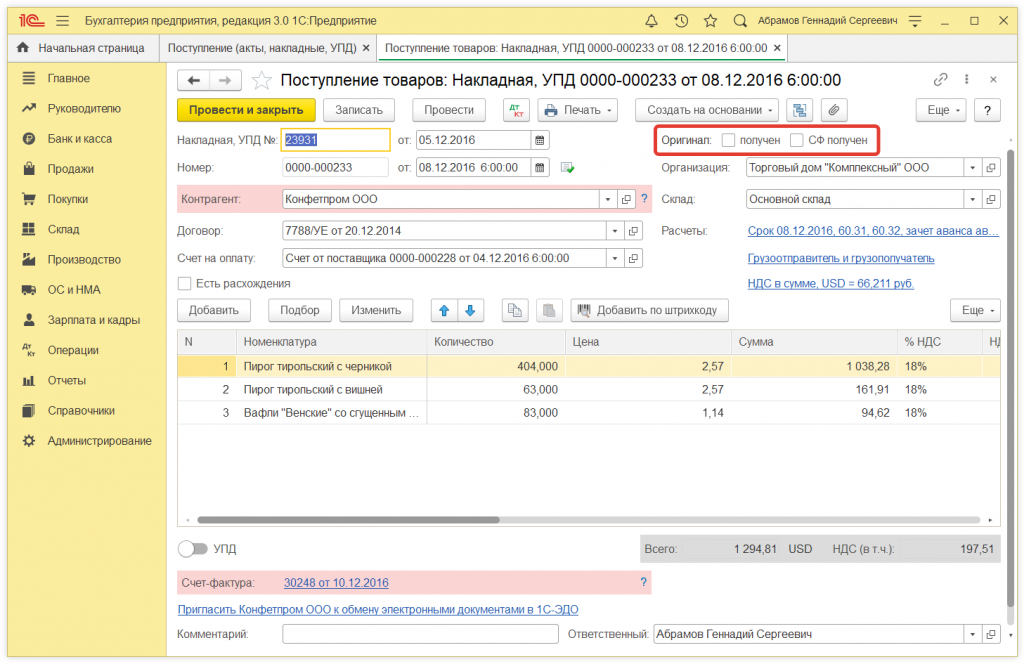Tick the Оригинал получен checkbox
This screenshot has width=1024, height=664.
729,140
